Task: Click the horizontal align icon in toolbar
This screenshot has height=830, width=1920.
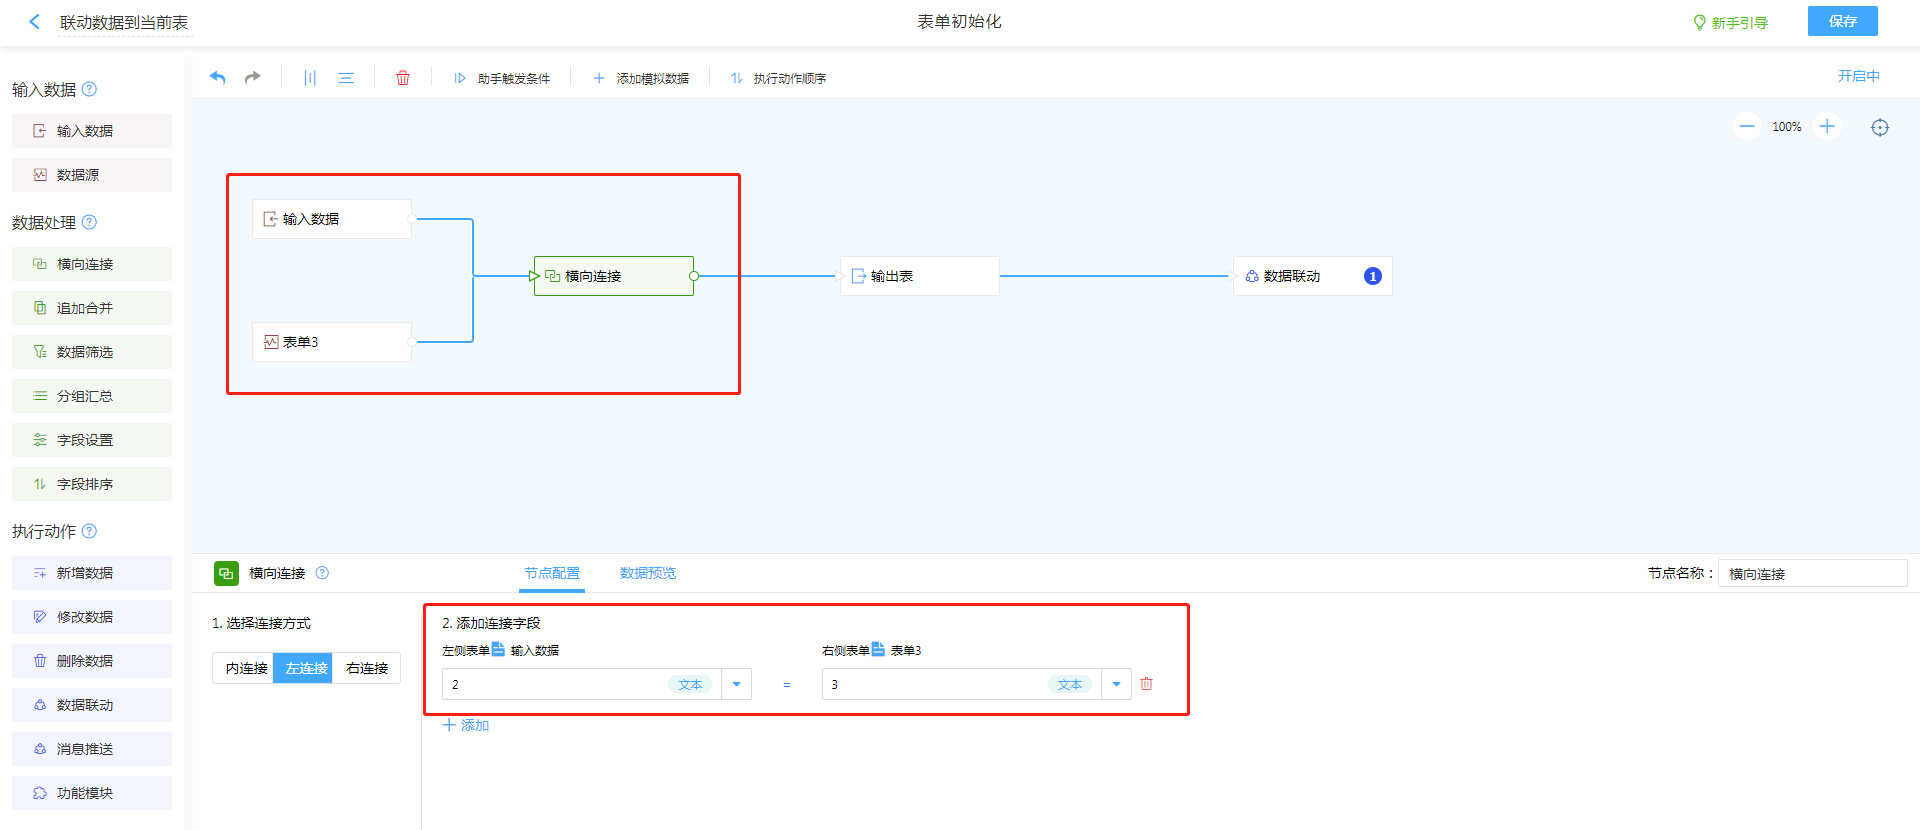Action: (x=346, y=78)
